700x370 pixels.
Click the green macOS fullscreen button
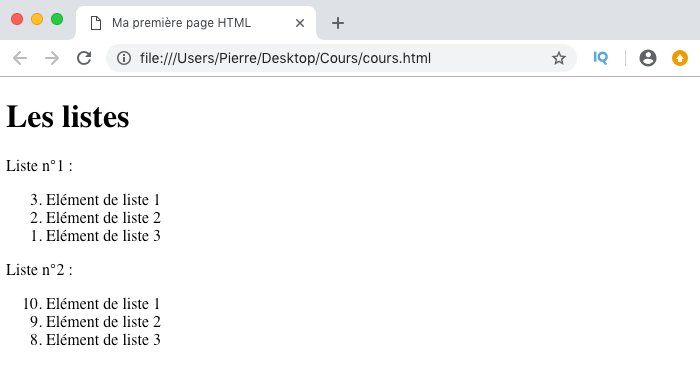coord(57,19)
